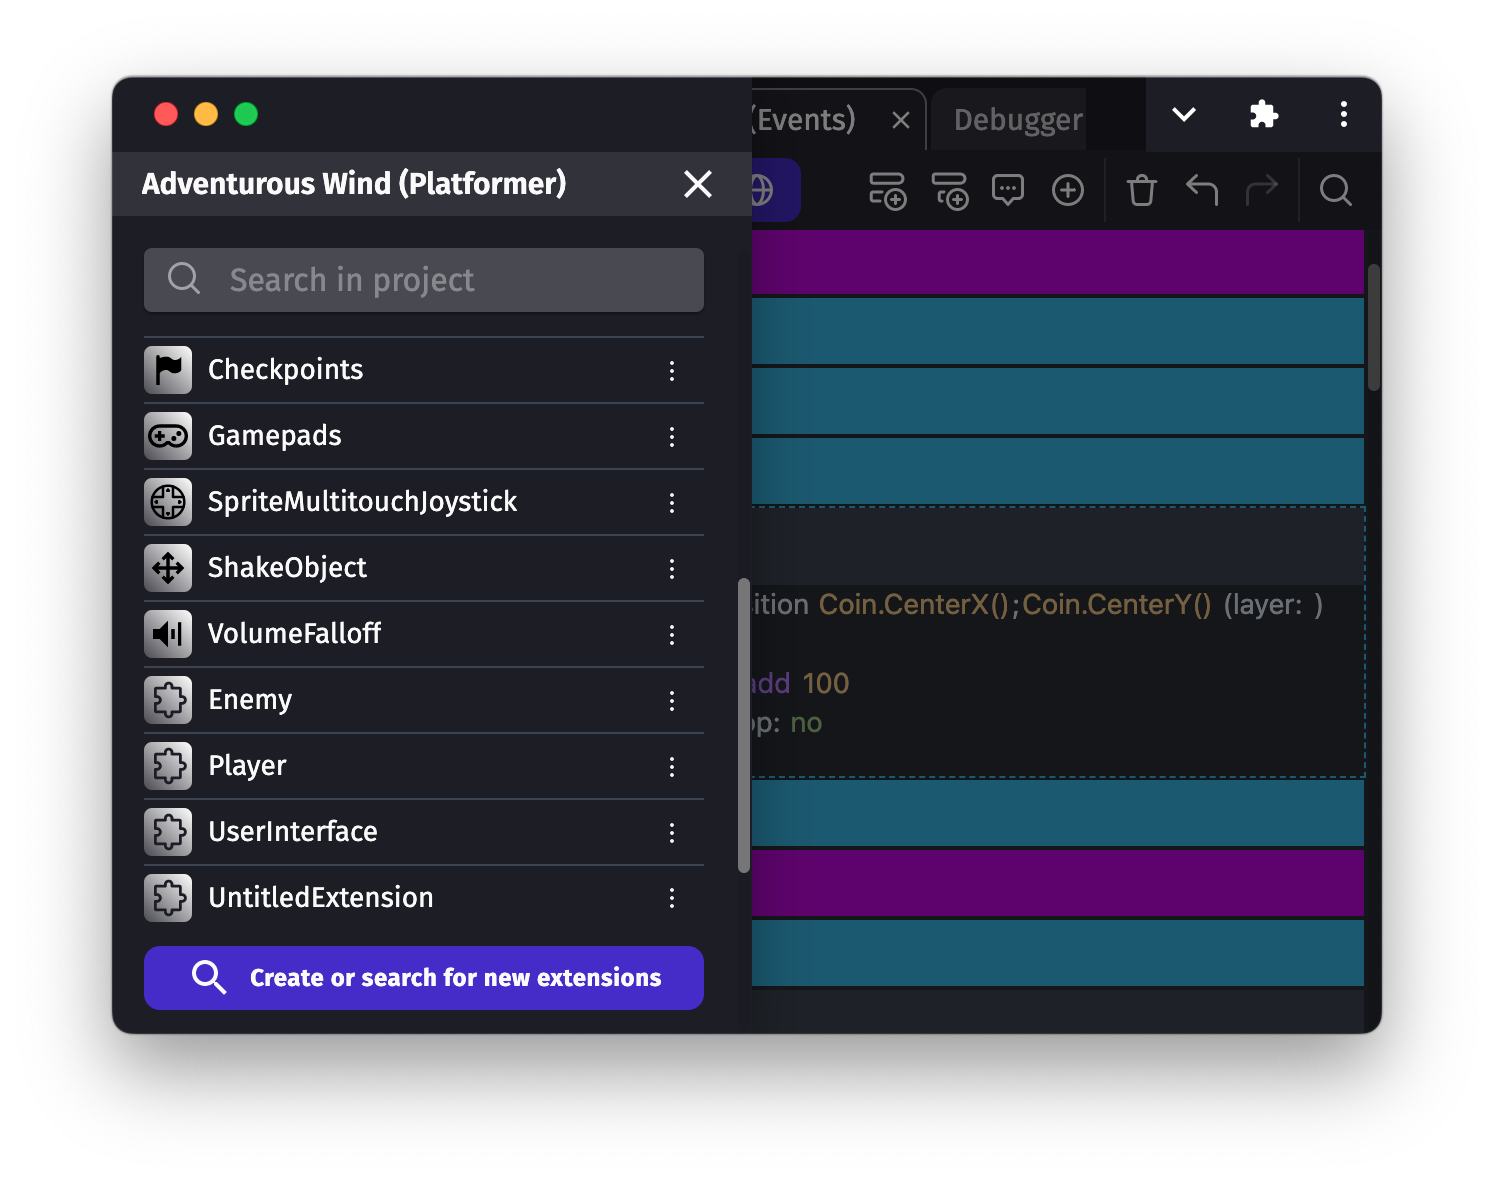
Task: Open three-dot menu for UntitledExtension
Action: click(x=672, y=899)
